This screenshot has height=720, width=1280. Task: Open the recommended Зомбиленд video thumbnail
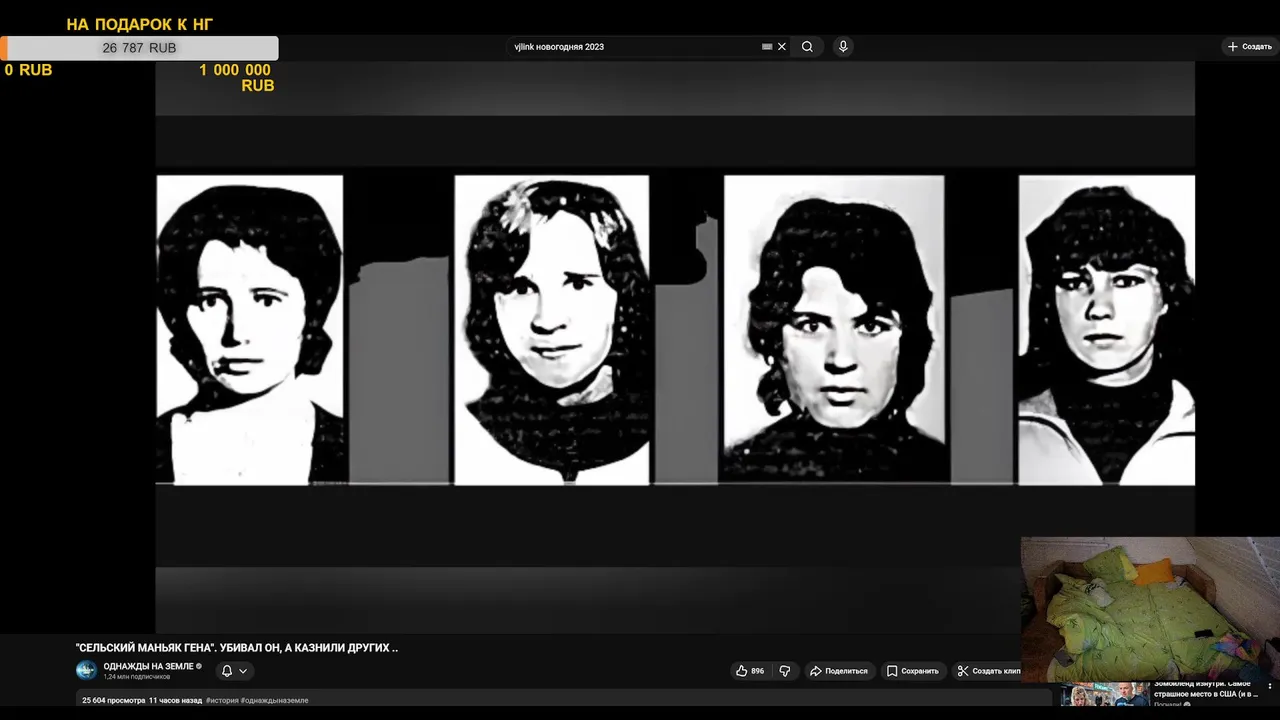click(x=1105, y=695)
